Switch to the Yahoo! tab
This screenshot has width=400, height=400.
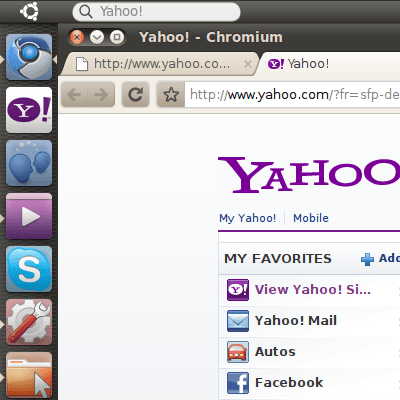[x=328, y=64]
